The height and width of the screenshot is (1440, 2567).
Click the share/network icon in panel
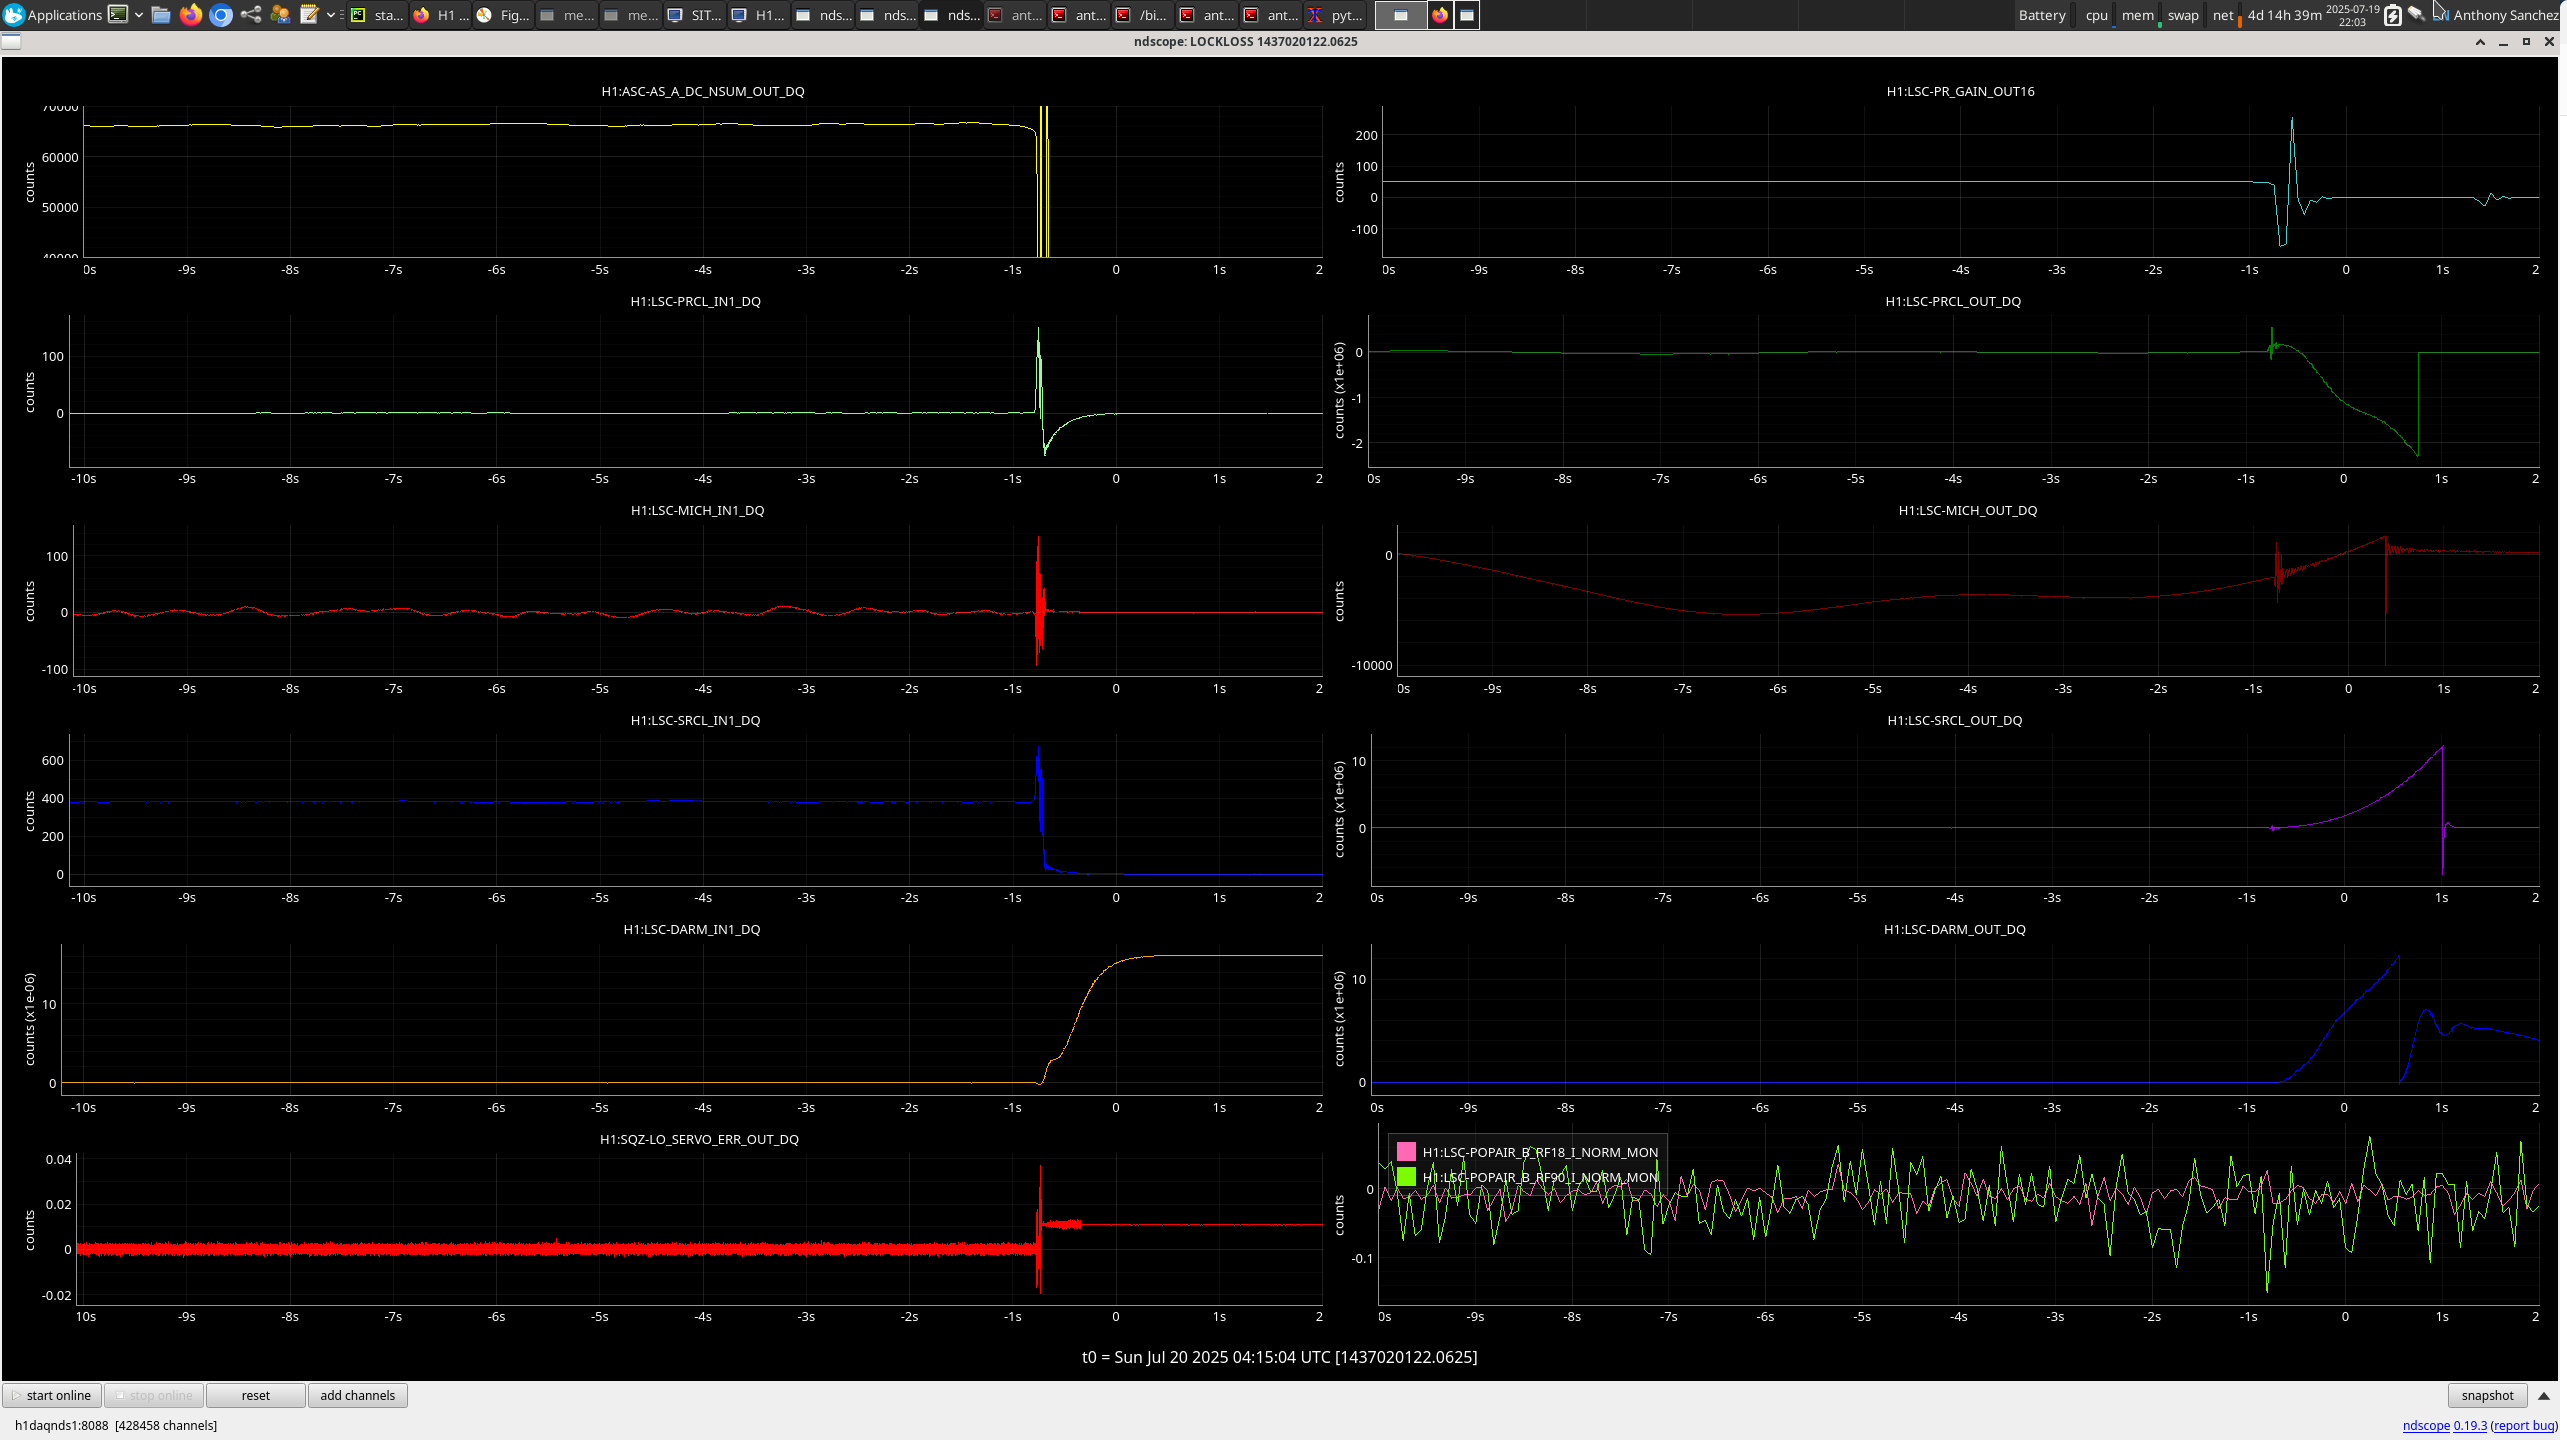[x=251, y=15]
